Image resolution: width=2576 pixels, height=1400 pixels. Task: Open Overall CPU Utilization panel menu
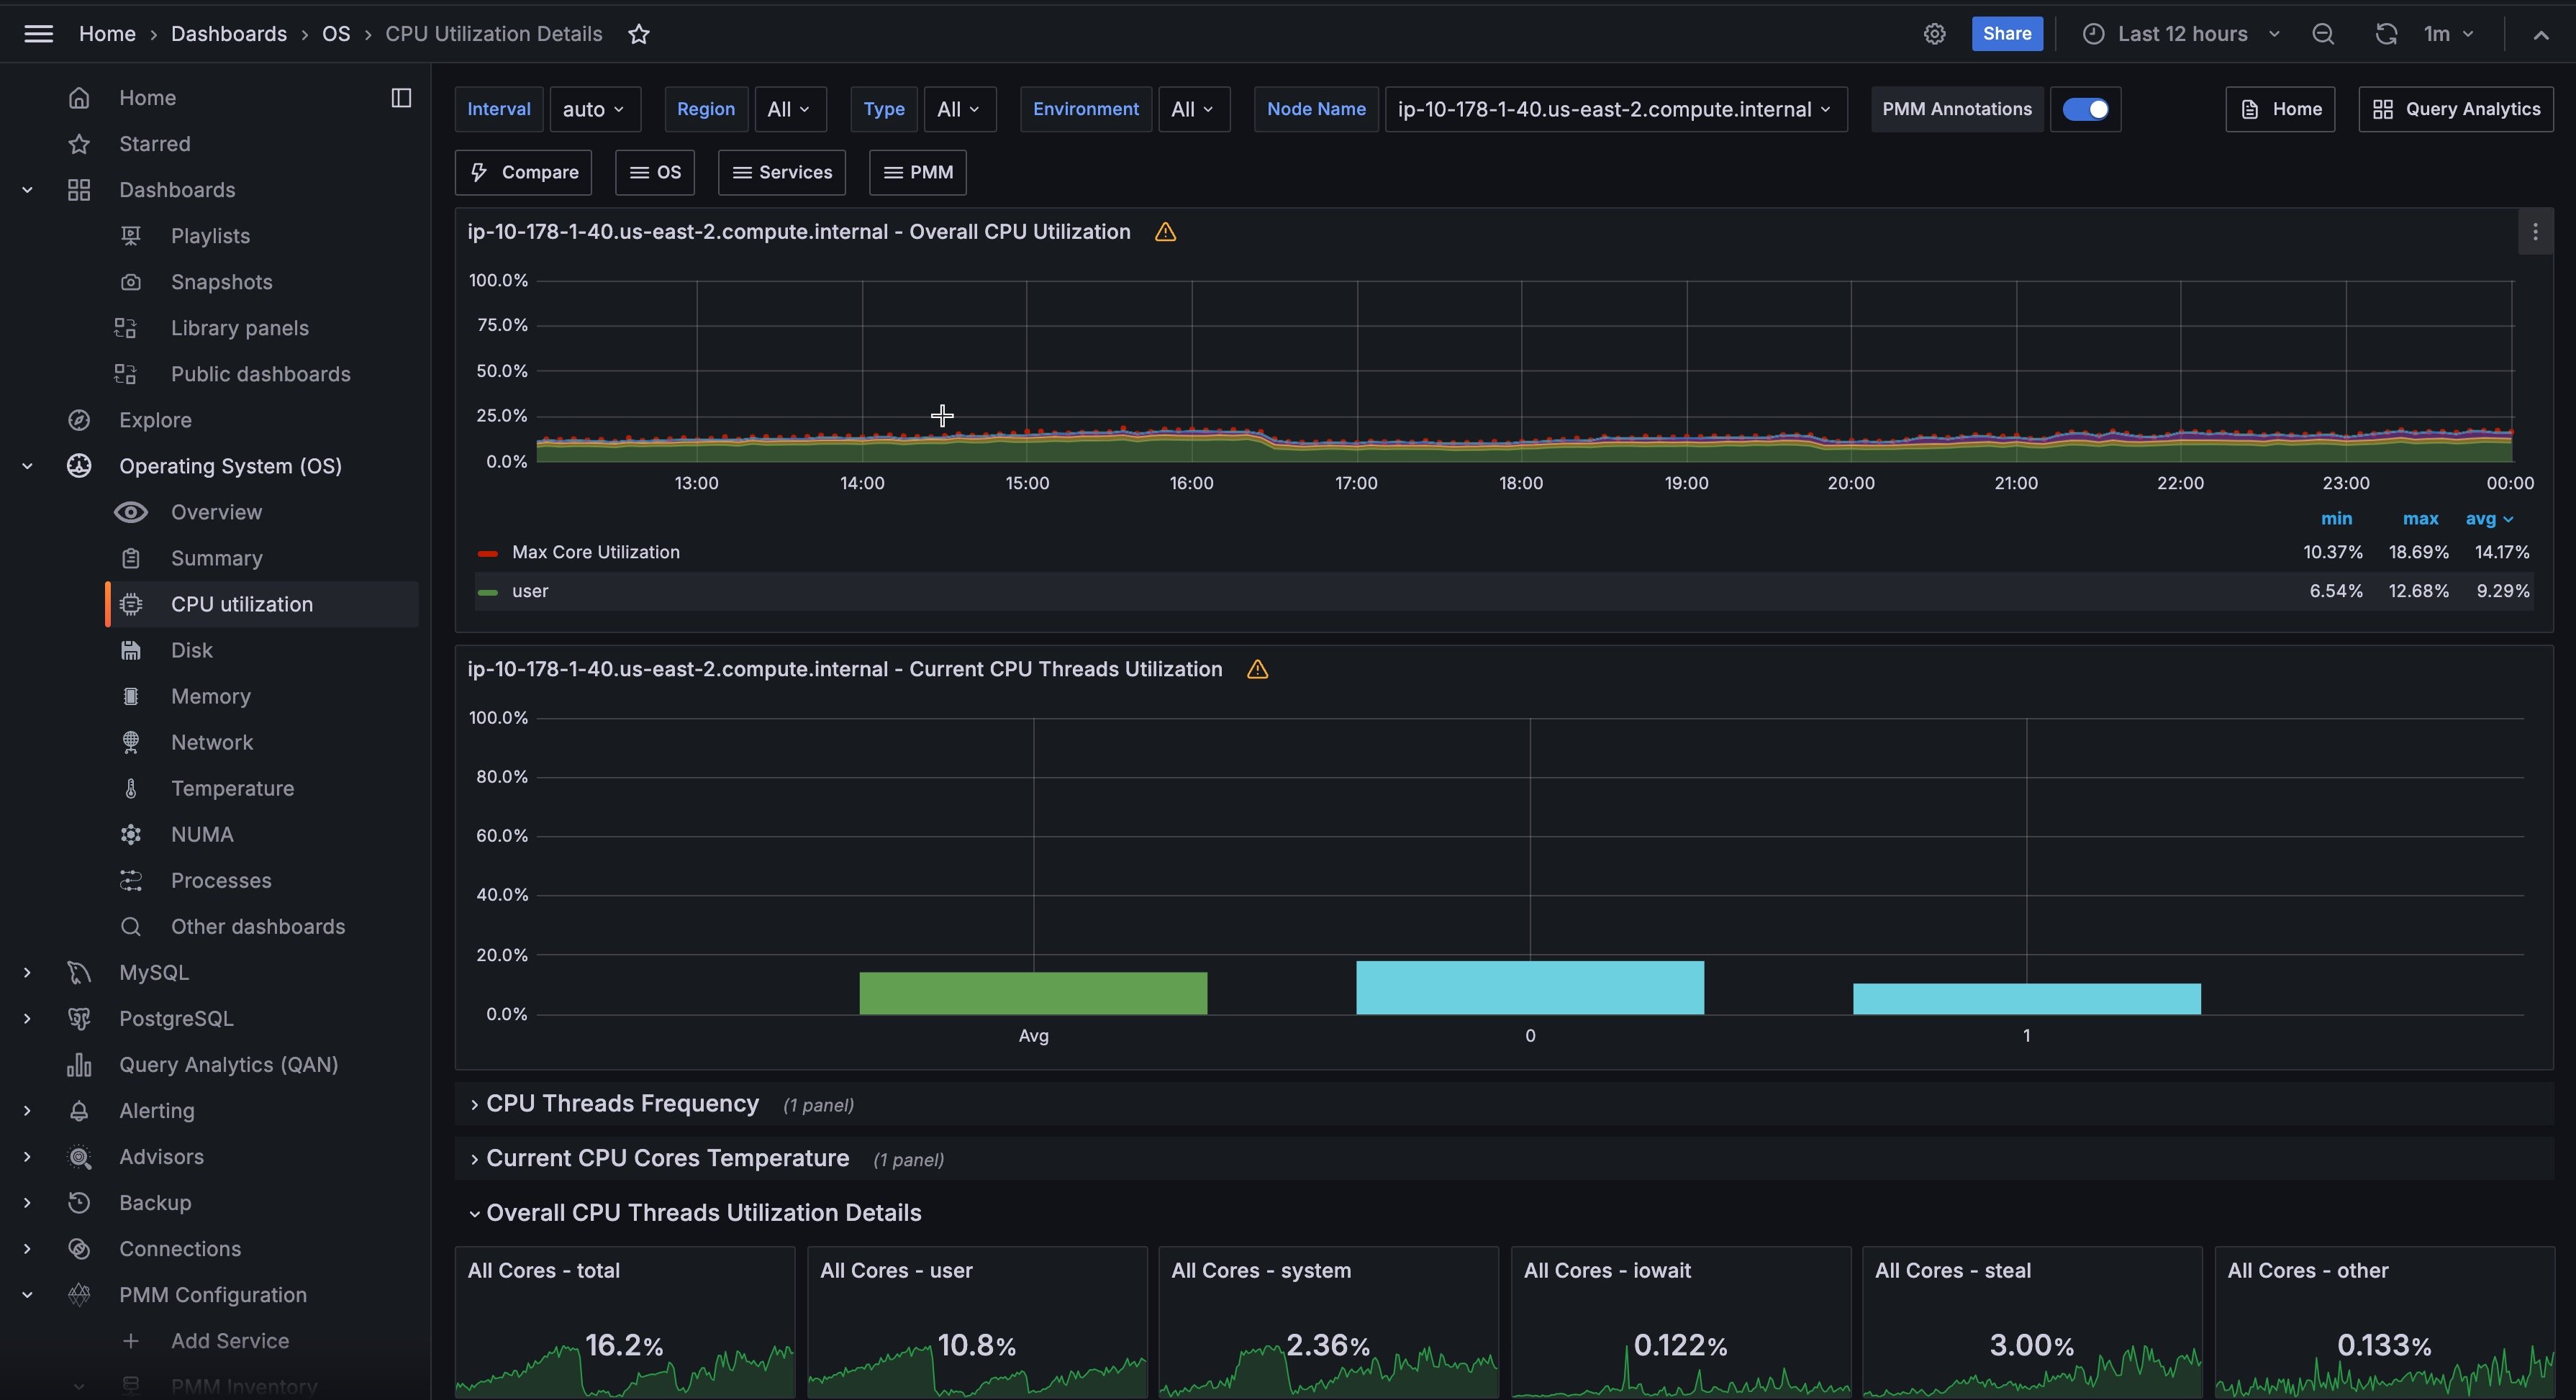tap(2534, 232)
